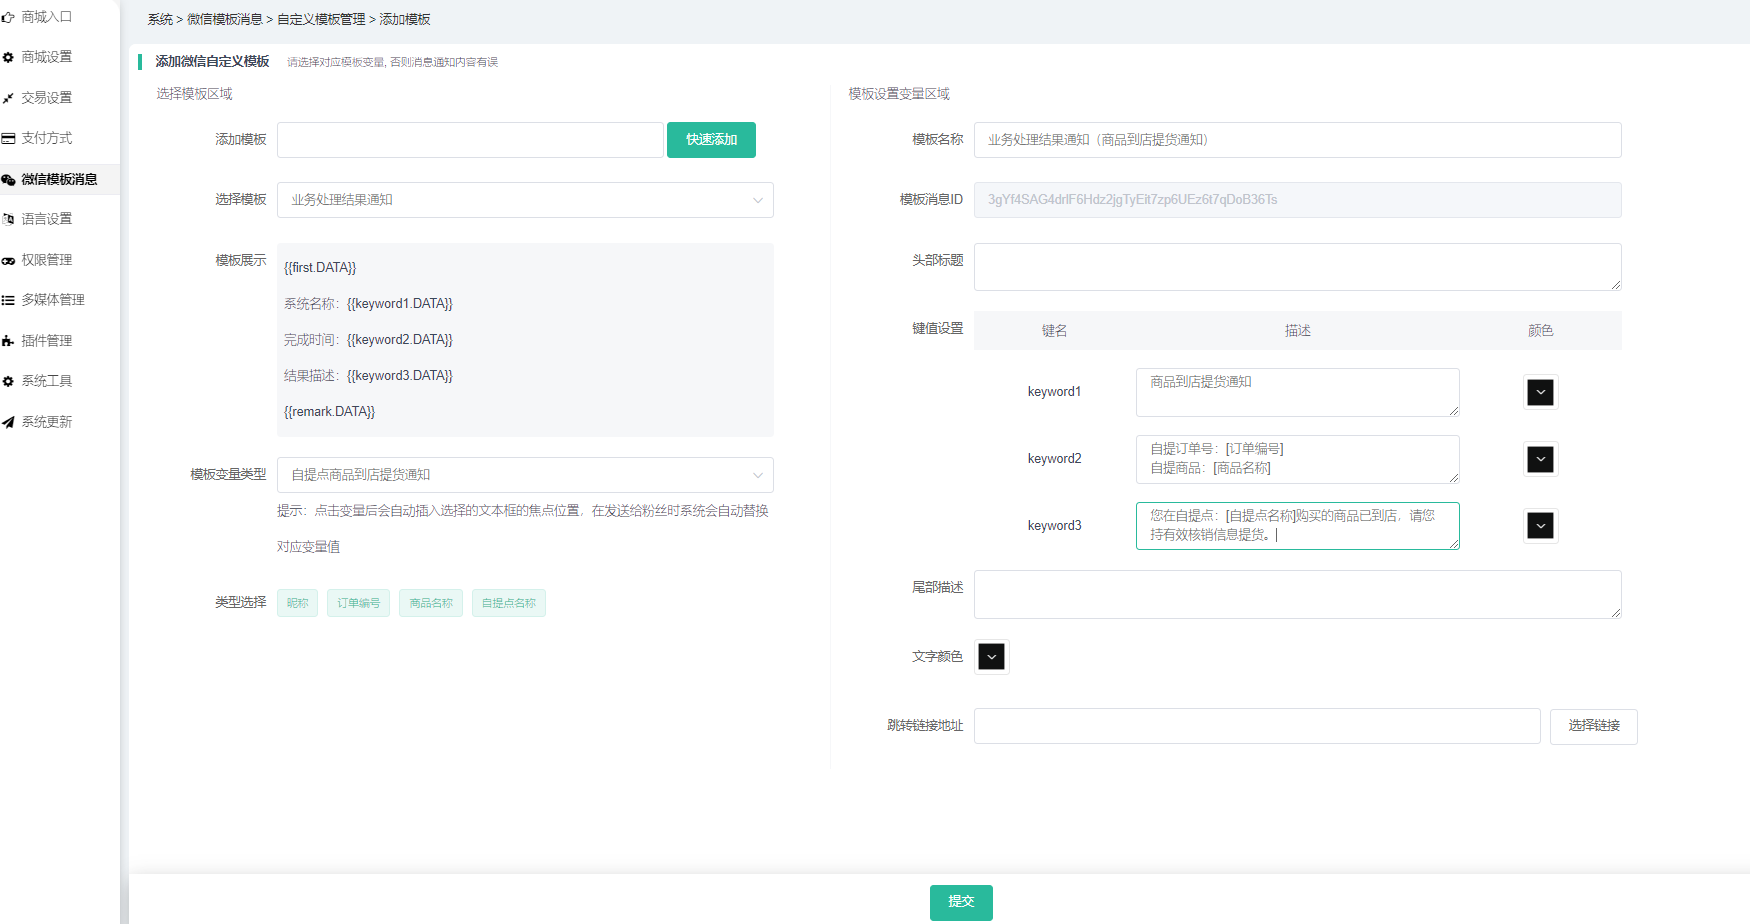Click the 多媒体管理 list icon in sidebar
Viewport: 1750px width, 924px height.
[x=8, y=300]
